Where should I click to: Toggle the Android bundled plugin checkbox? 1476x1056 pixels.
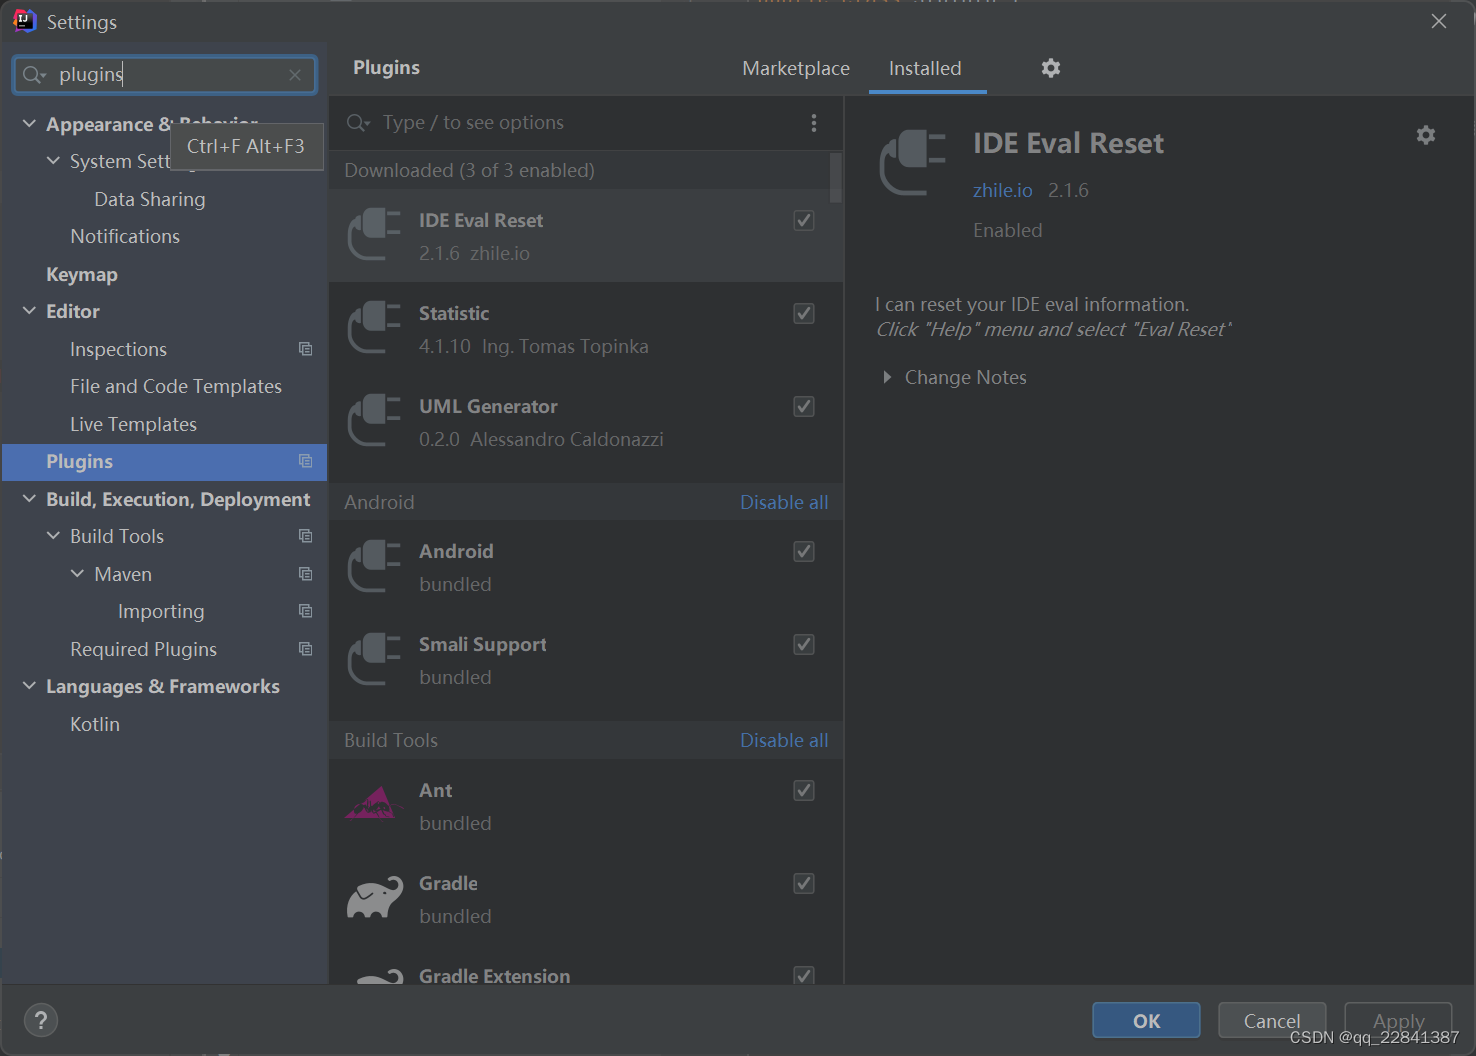coord(804,551)
